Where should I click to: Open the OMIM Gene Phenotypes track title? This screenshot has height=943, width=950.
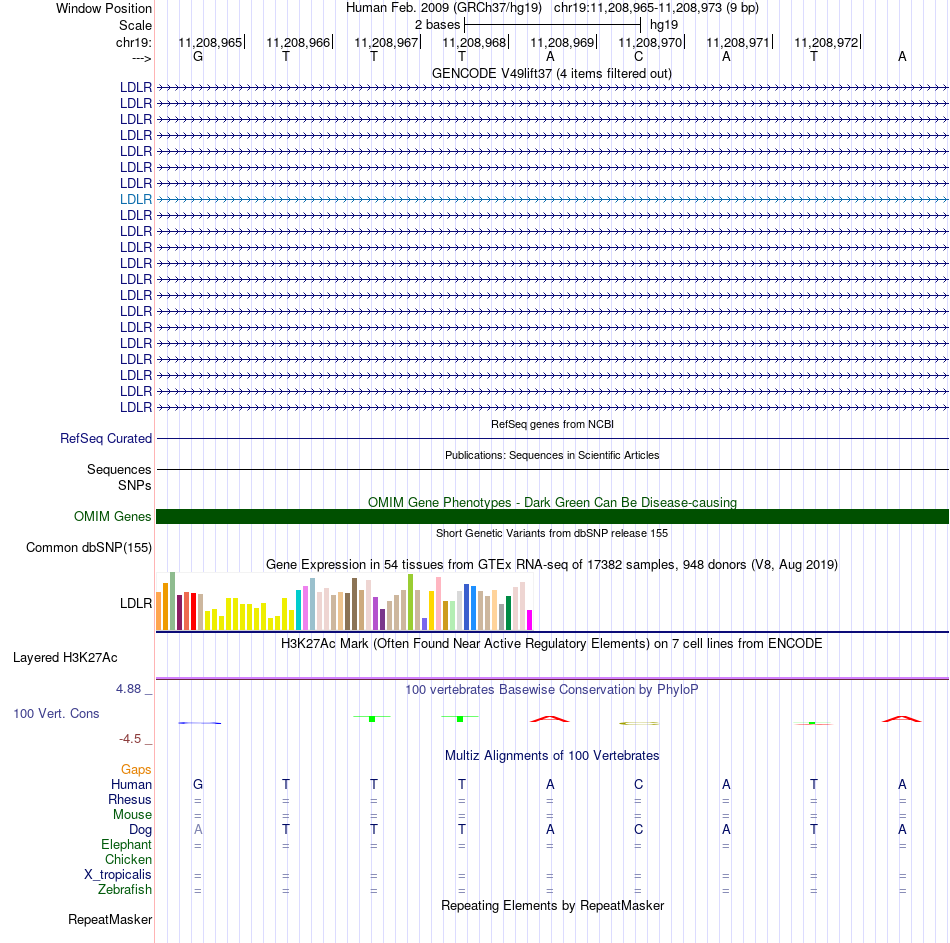click(552, 502)
